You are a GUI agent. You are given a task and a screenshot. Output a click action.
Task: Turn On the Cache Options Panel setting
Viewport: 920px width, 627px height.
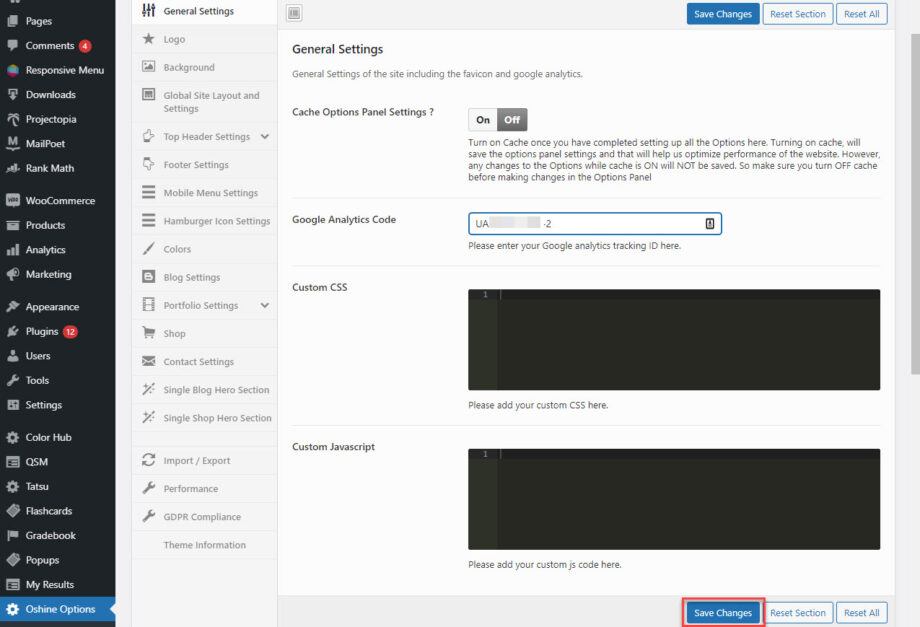click(x=482, y=119)
